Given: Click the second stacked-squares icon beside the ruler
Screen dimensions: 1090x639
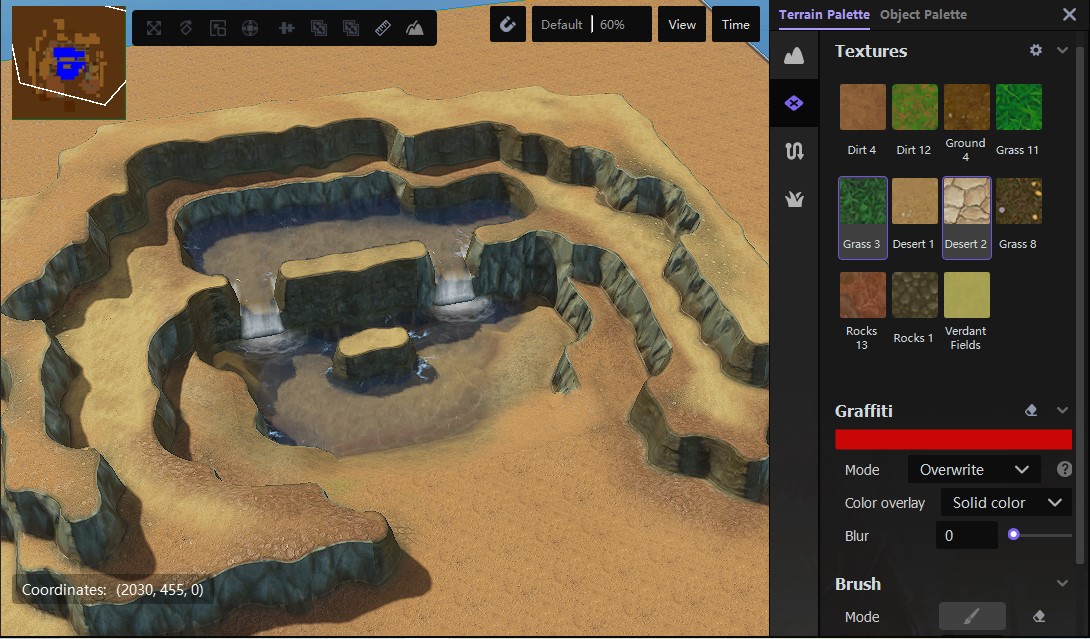Looking at the screenshot, I should pyautogui.click(x=351, y=28).
